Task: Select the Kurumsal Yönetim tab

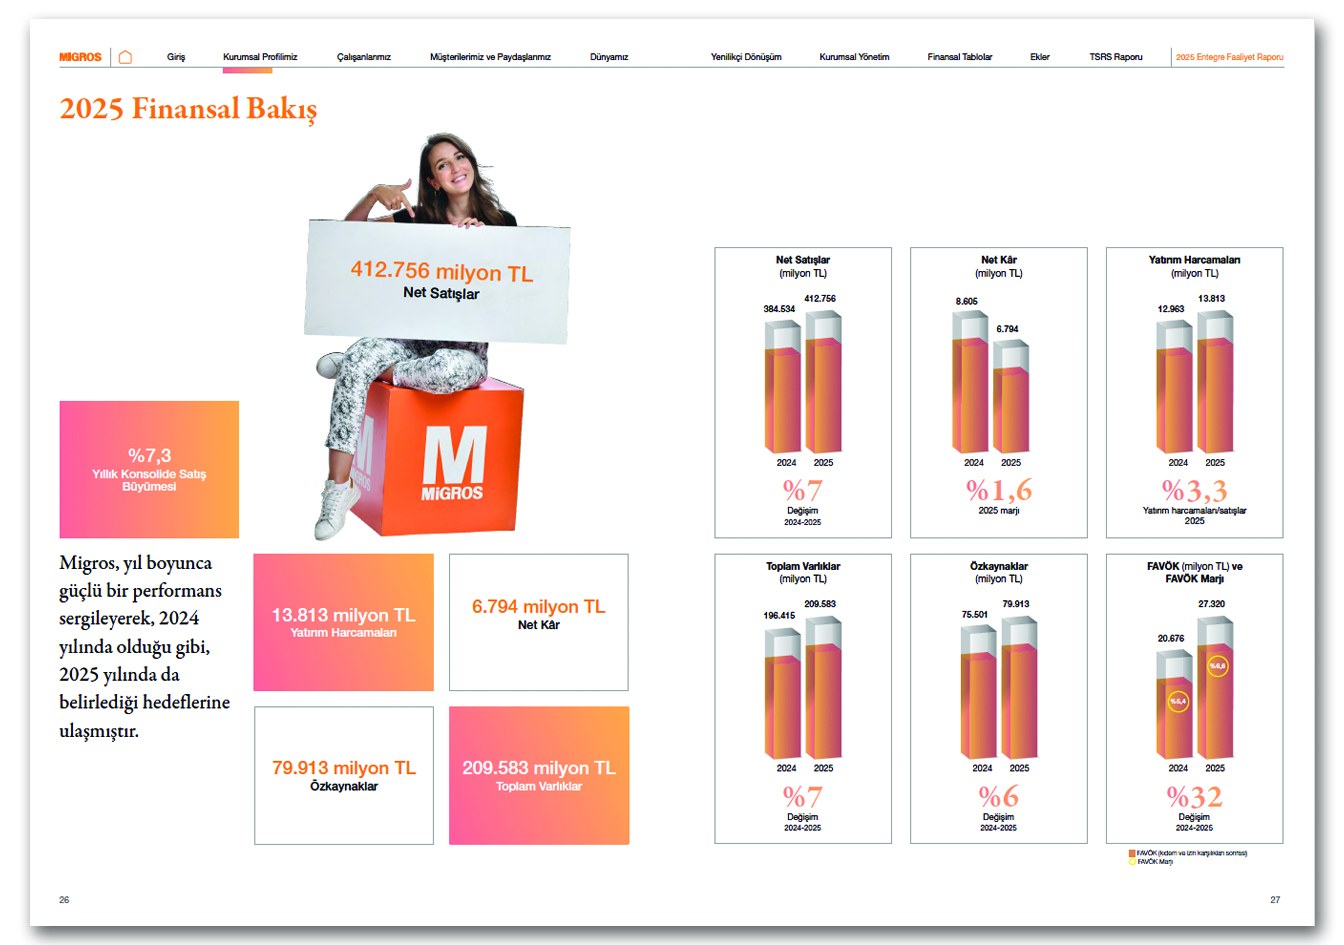Action: click(854, 57)
